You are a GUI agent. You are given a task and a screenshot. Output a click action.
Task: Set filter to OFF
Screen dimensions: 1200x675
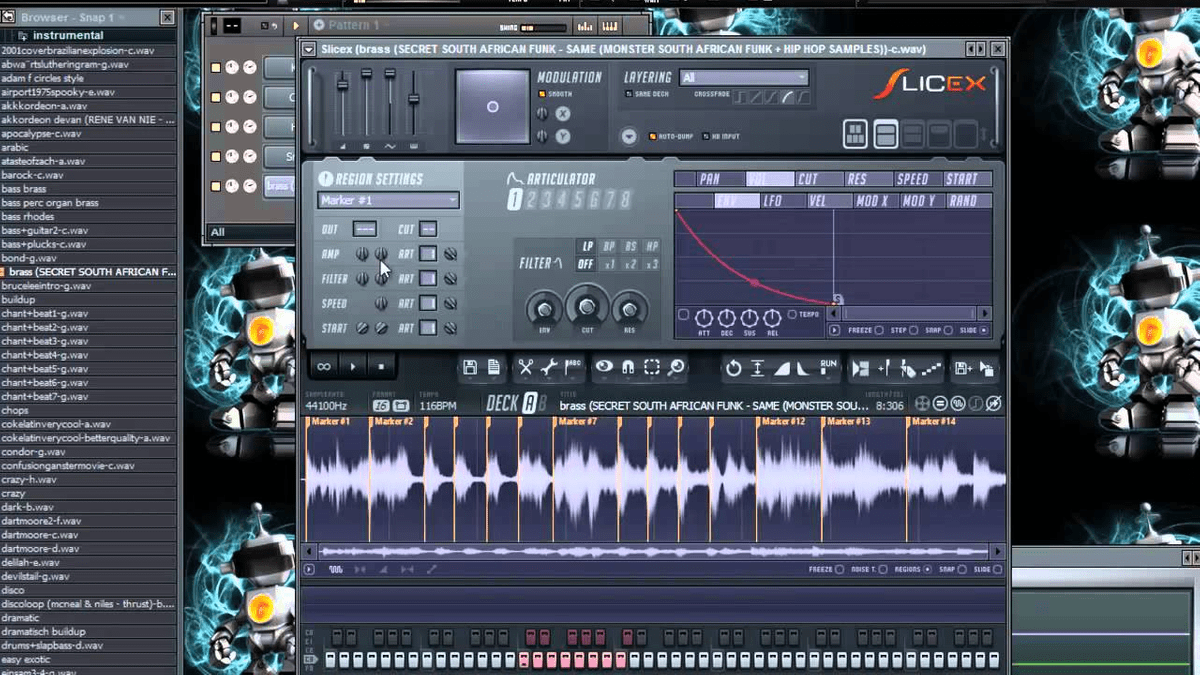(586, 264)
